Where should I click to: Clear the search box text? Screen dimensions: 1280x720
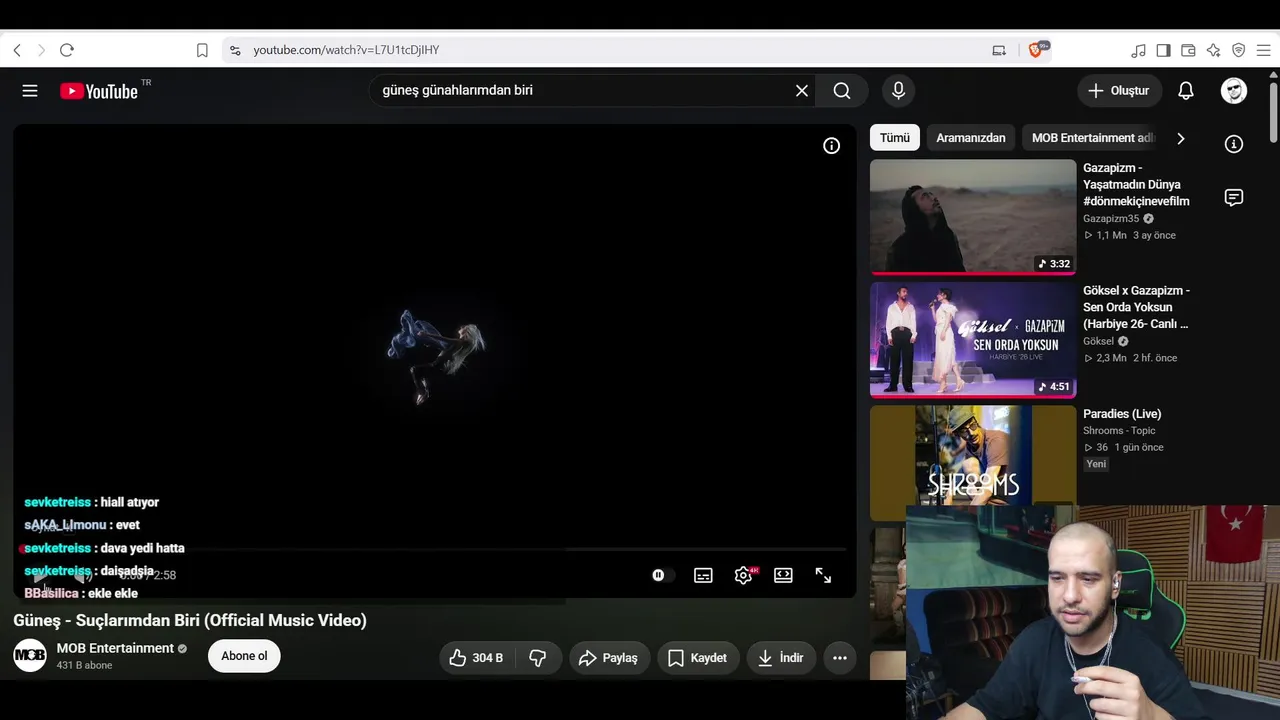click(x=802, y=91)
